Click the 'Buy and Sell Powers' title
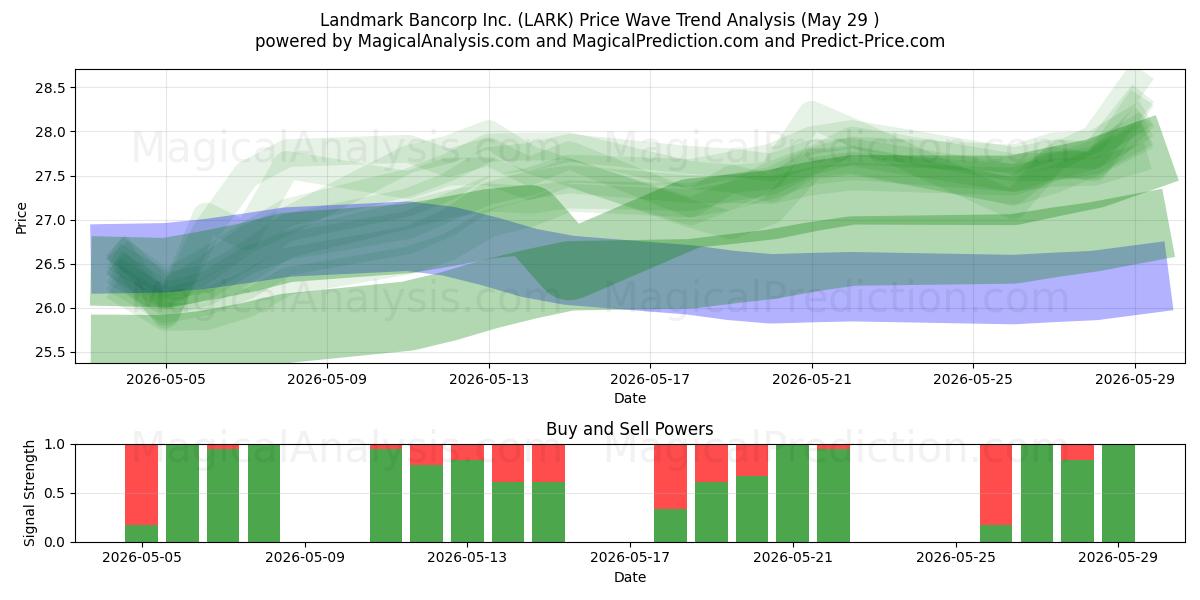 pos(630,429)
